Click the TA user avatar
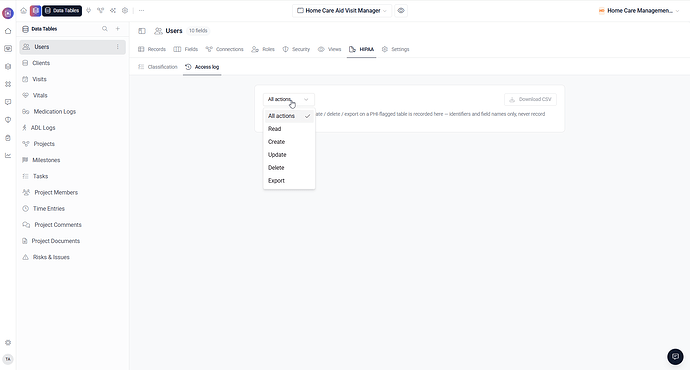Image resolution: width=690 pixels, height=370 pixels. (8, 359)
